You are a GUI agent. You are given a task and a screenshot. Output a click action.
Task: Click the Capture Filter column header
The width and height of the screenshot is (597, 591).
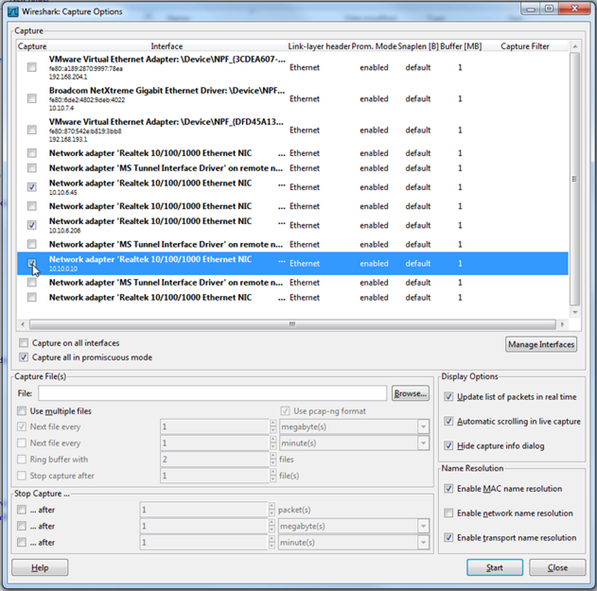525,46
